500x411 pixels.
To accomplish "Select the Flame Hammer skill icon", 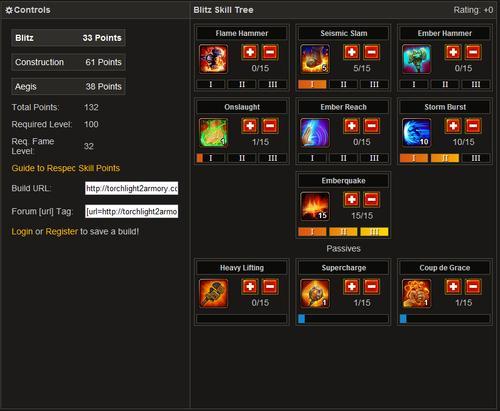I will [213, 59].
